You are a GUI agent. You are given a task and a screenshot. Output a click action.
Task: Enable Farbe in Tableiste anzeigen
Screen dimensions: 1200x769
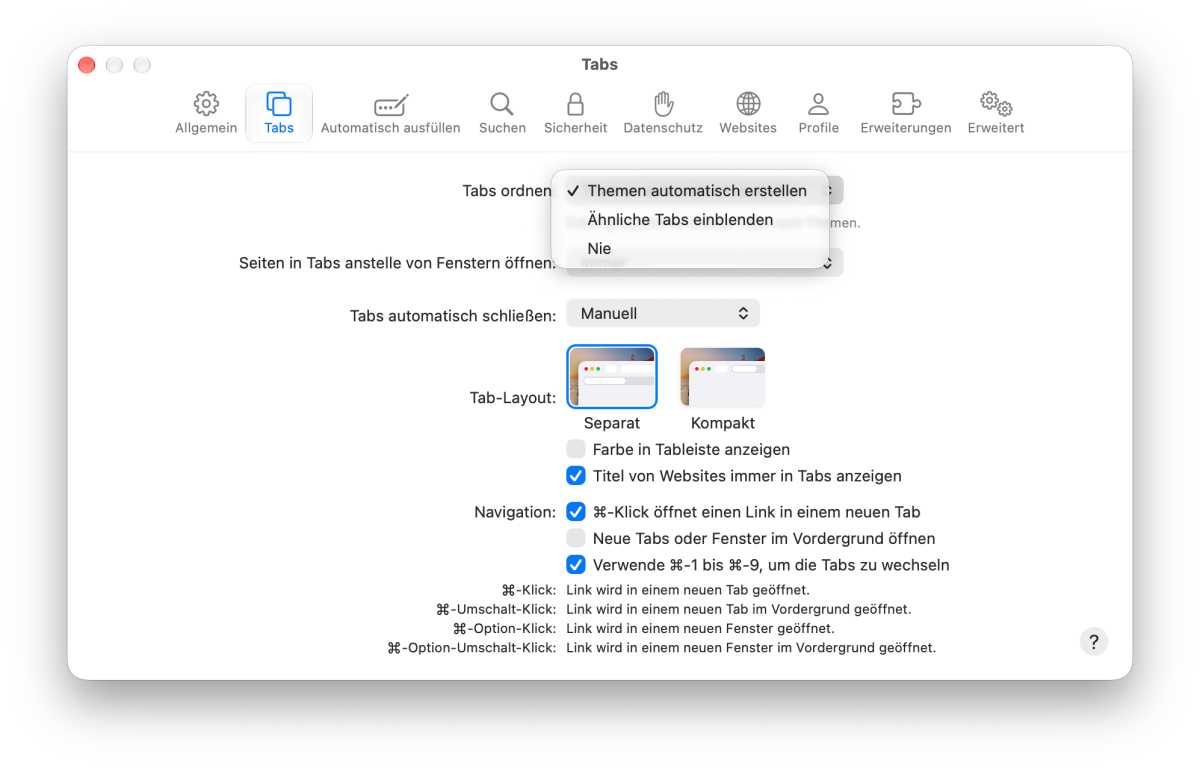[x=576, y=450]
